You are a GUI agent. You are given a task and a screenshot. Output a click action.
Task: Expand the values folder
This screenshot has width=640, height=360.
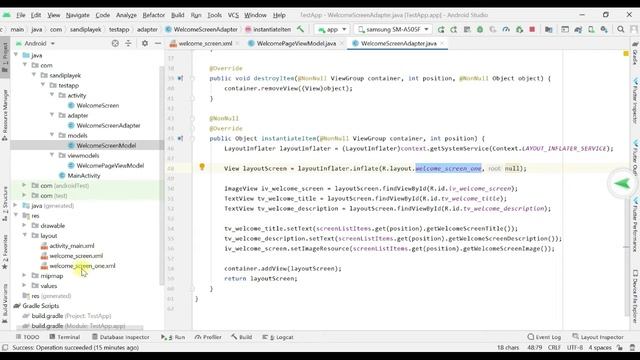pos(24,285)
